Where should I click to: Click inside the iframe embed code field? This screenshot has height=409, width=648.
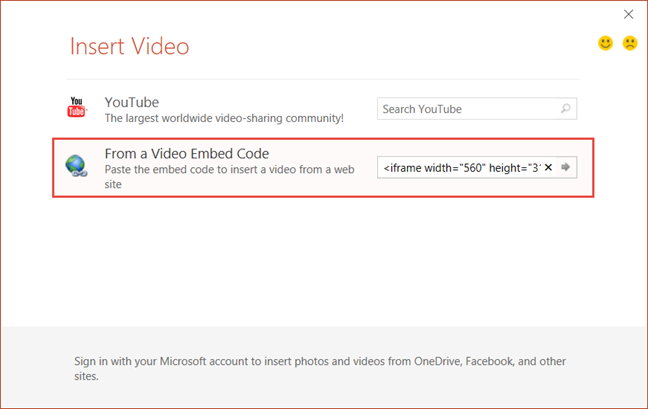[460, 167]
